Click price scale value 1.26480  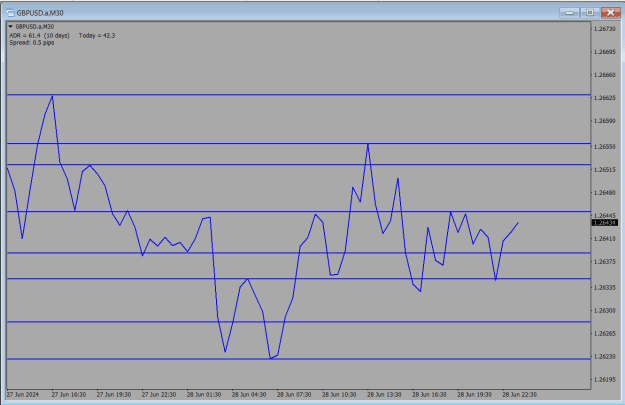(605, 193)
